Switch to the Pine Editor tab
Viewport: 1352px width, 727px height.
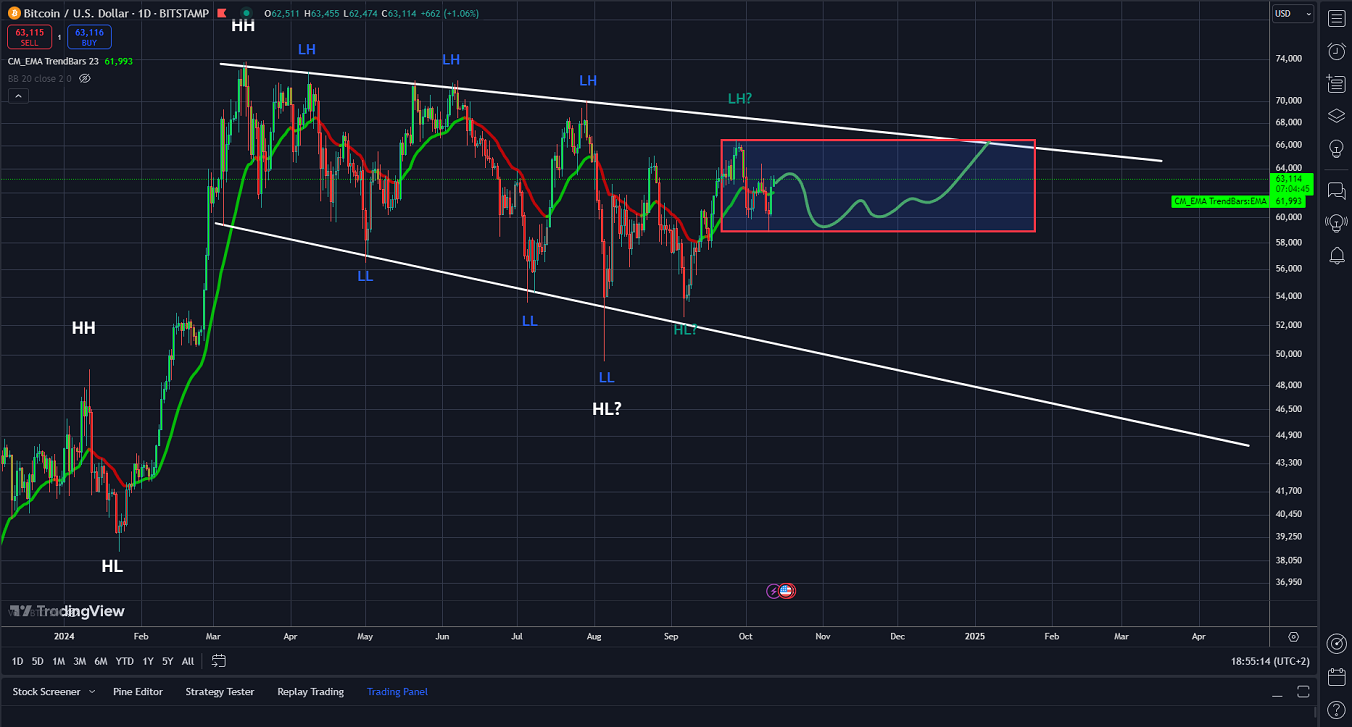click(x=137, y=692)
